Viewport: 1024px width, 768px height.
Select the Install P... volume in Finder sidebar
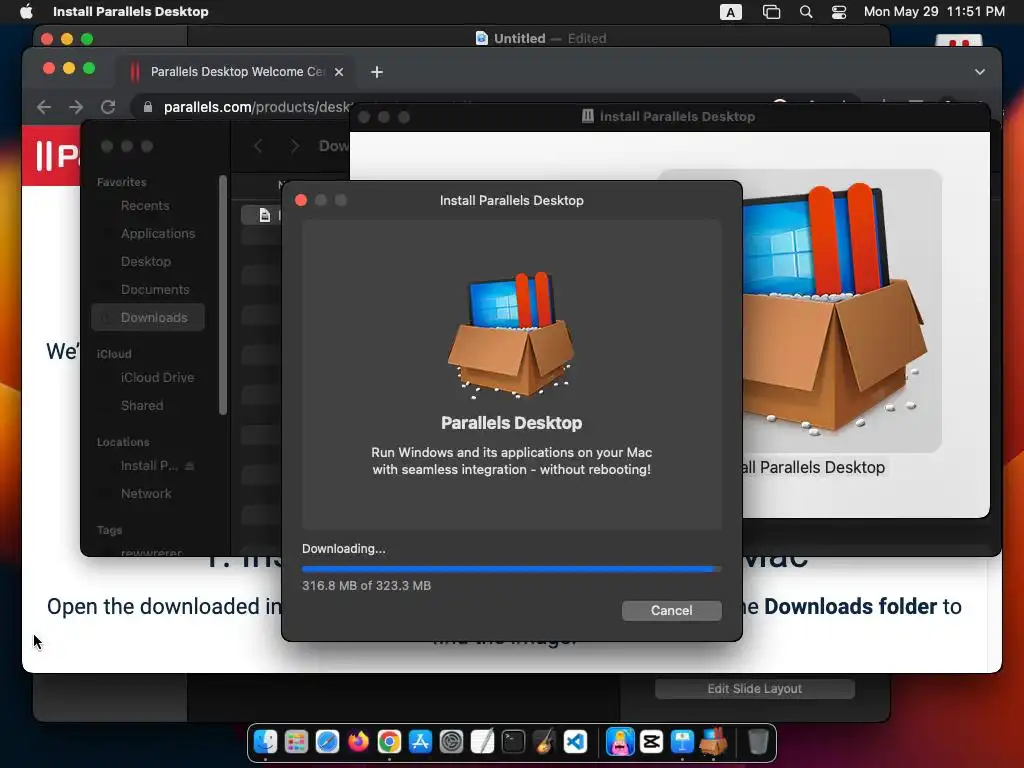(x=149, y=466)
